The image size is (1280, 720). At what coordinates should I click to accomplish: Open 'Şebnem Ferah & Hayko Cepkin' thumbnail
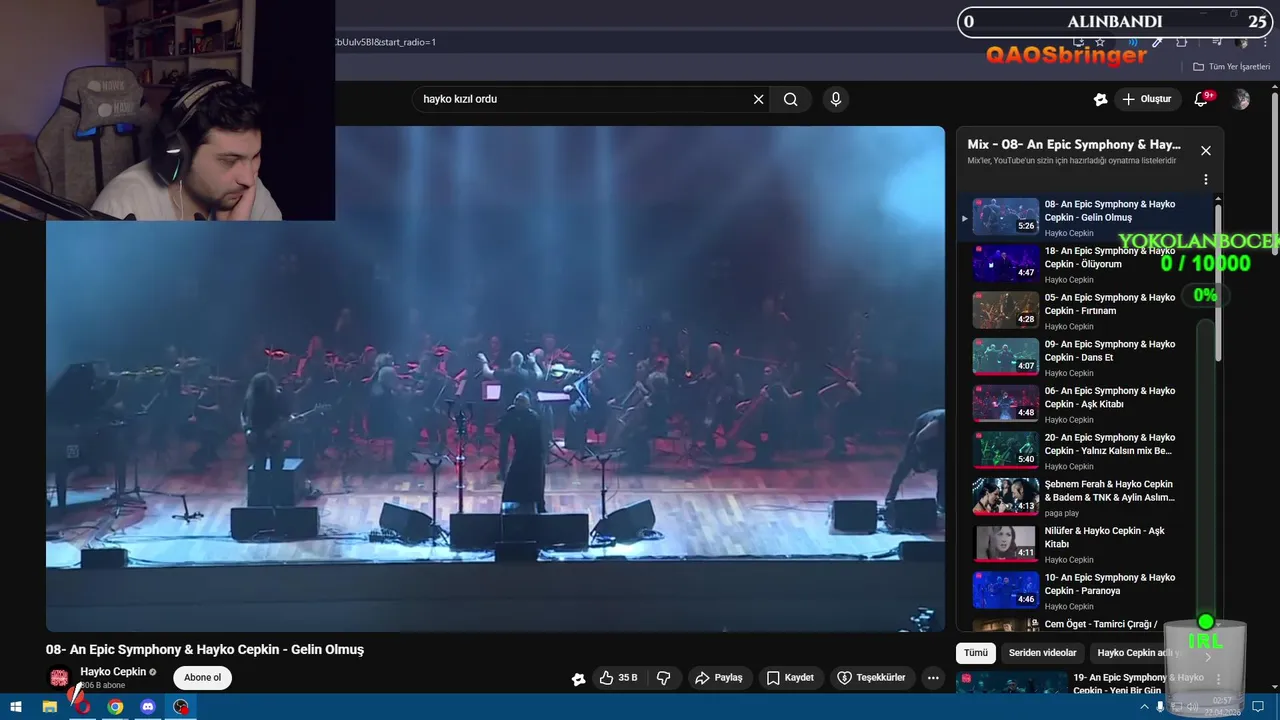point(1006,496)
